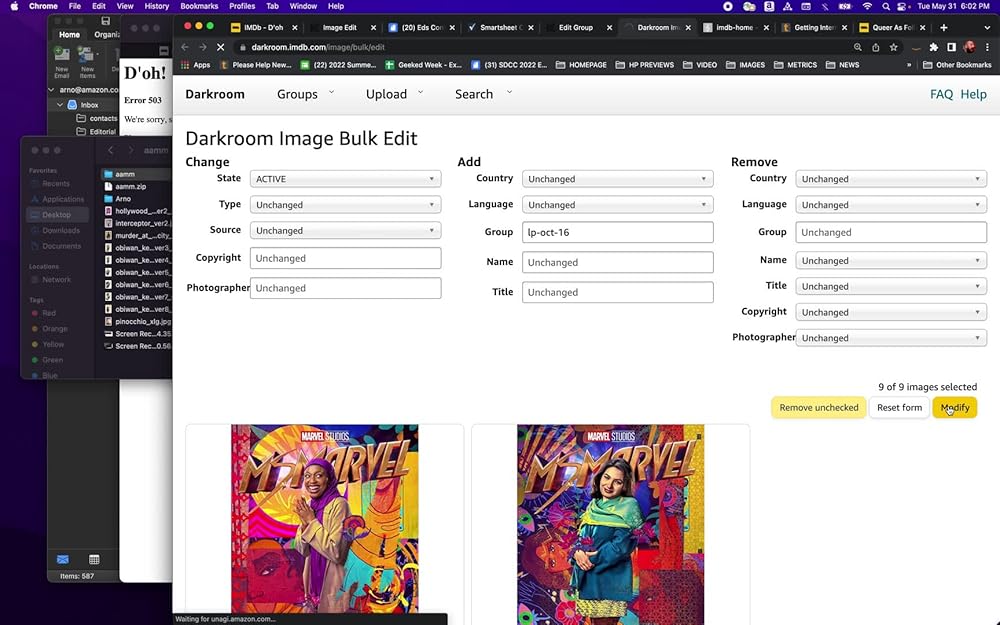Open the Remove Photographer dropdown

890,338
